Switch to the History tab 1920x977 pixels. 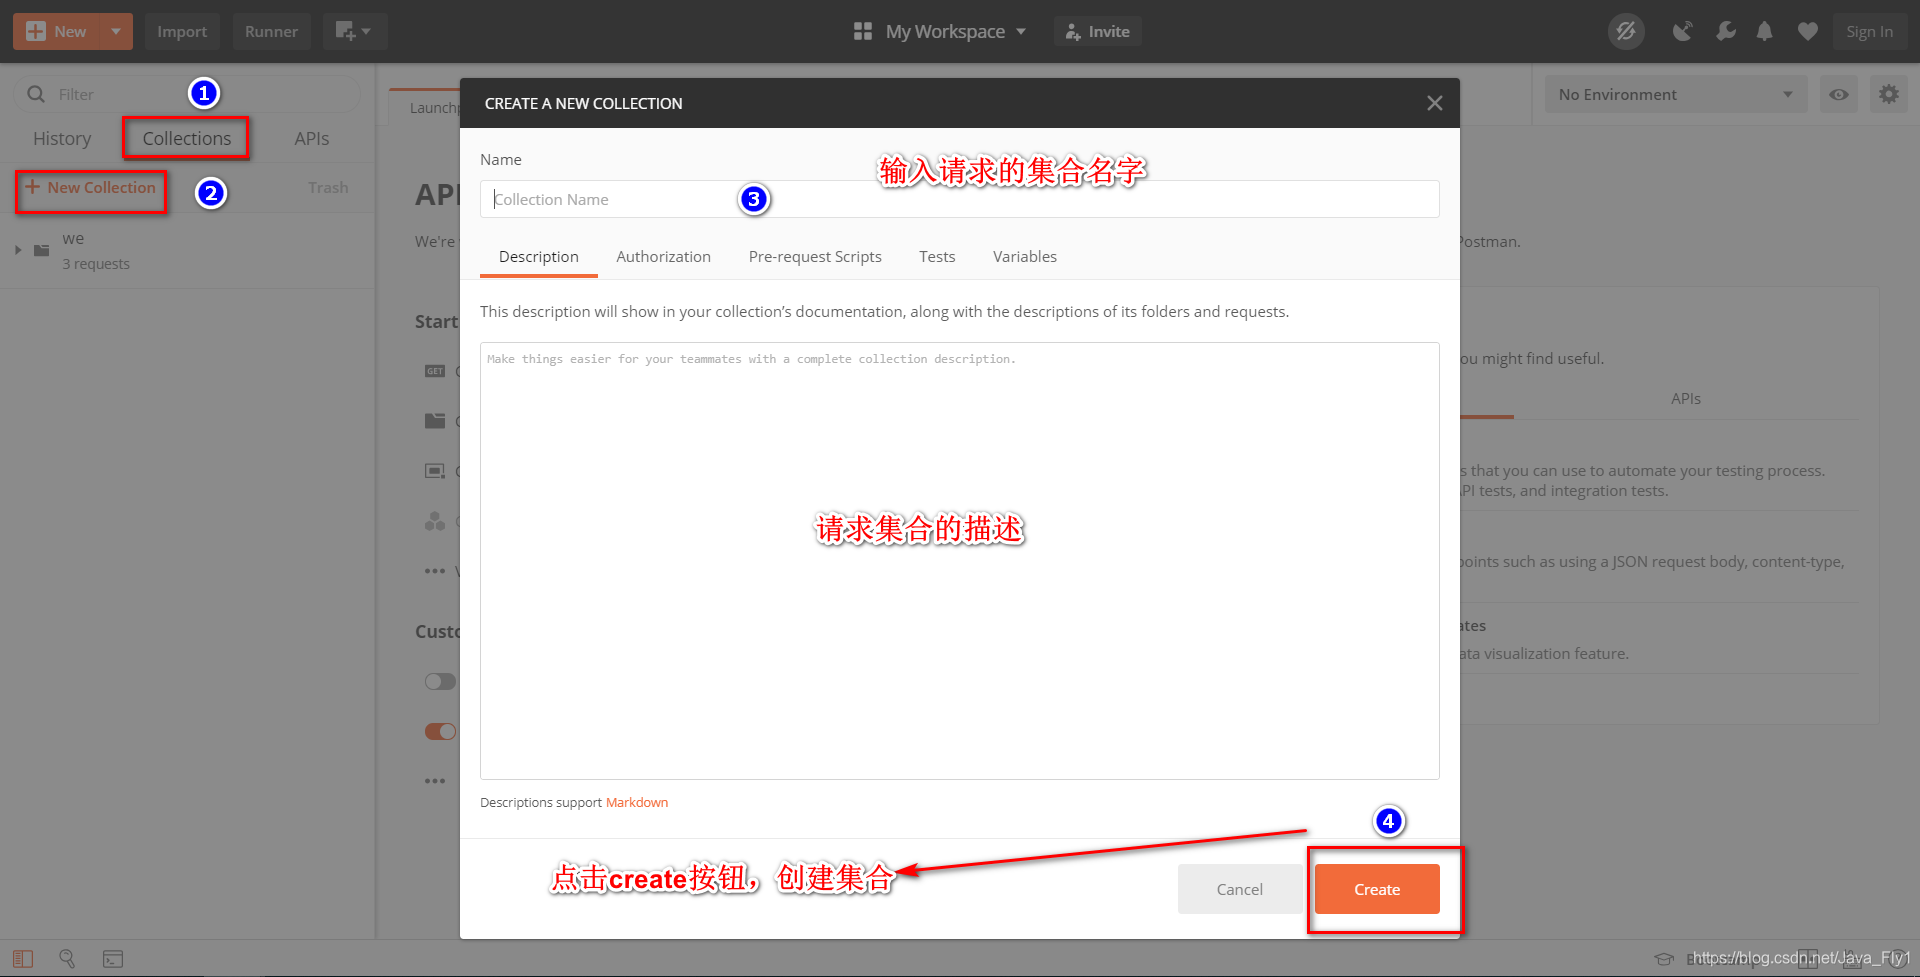(x=62, y=138)
